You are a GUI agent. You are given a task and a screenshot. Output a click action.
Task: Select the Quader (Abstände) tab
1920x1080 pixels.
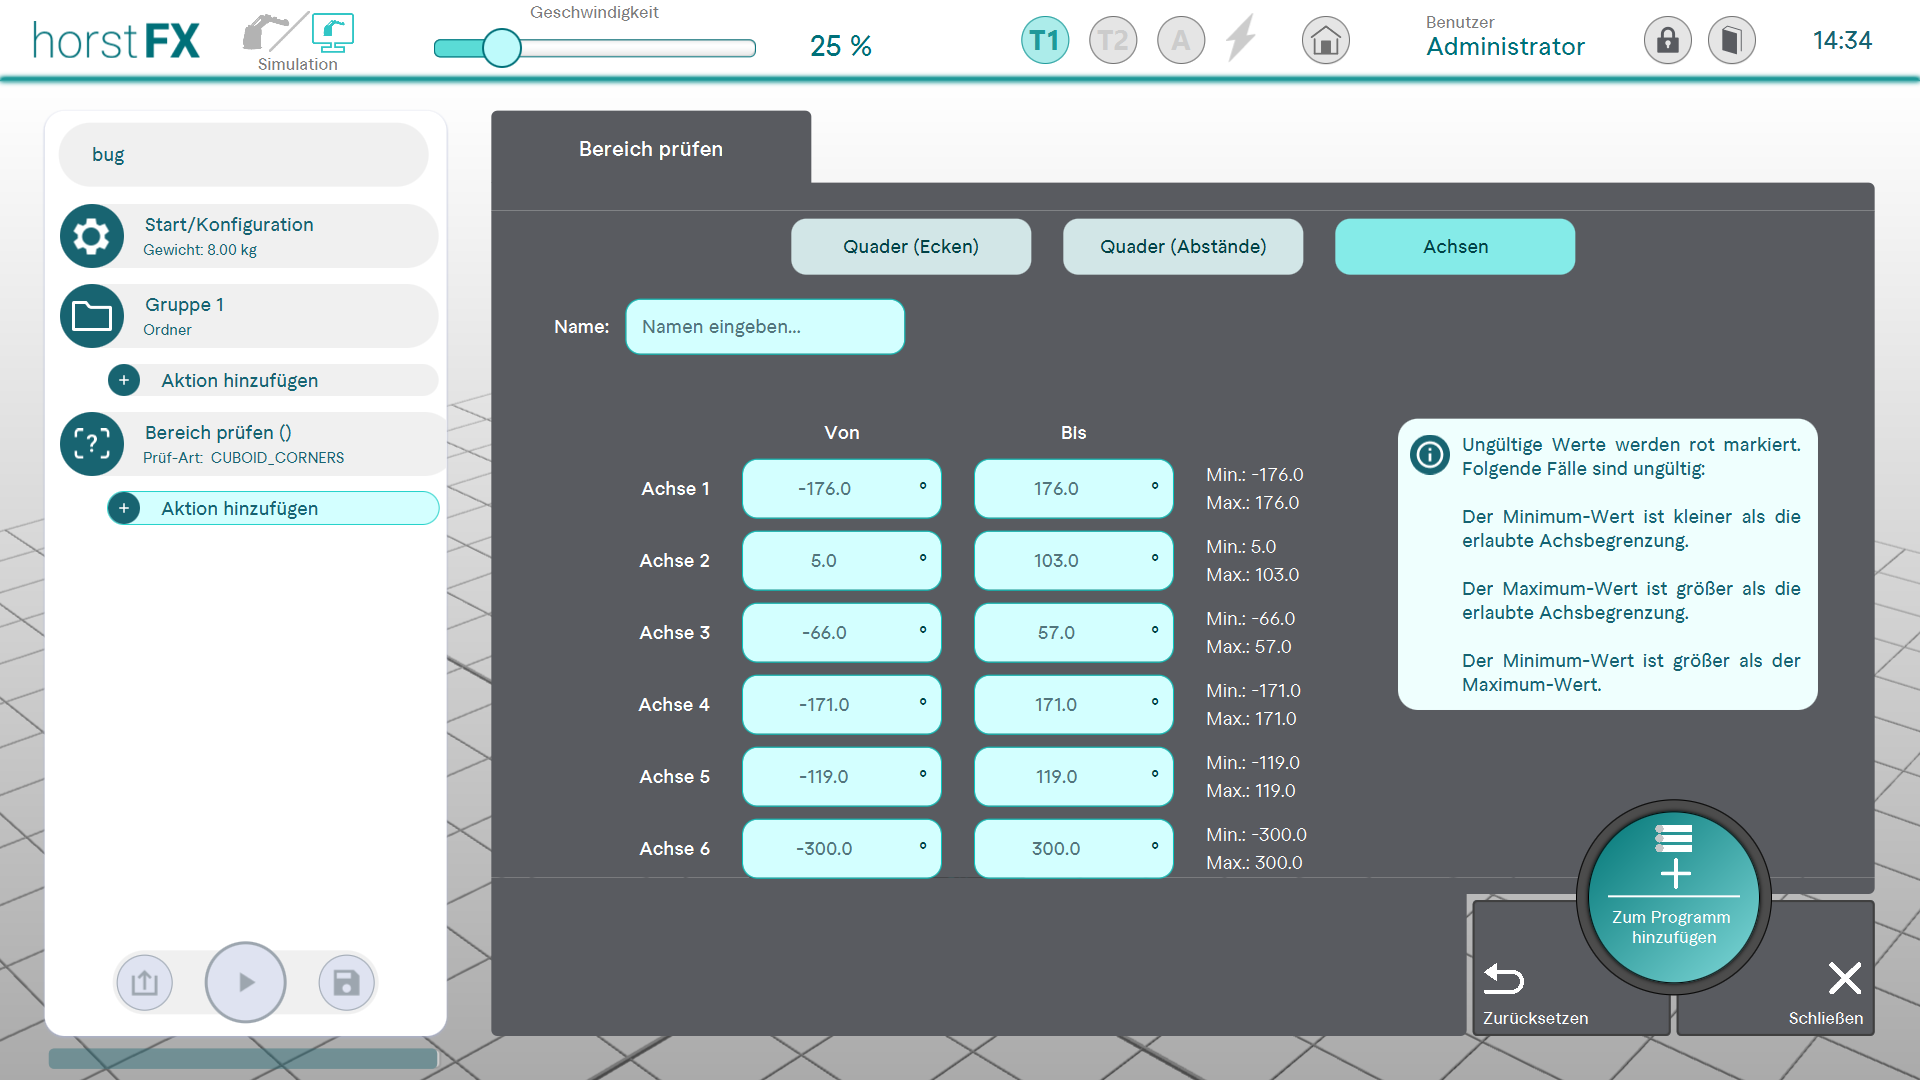coord(1182,247)
